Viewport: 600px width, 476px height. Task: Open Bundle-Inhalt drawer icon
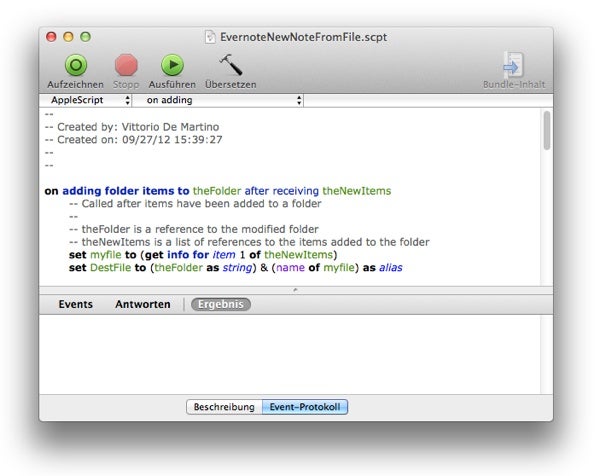point(513,64)
